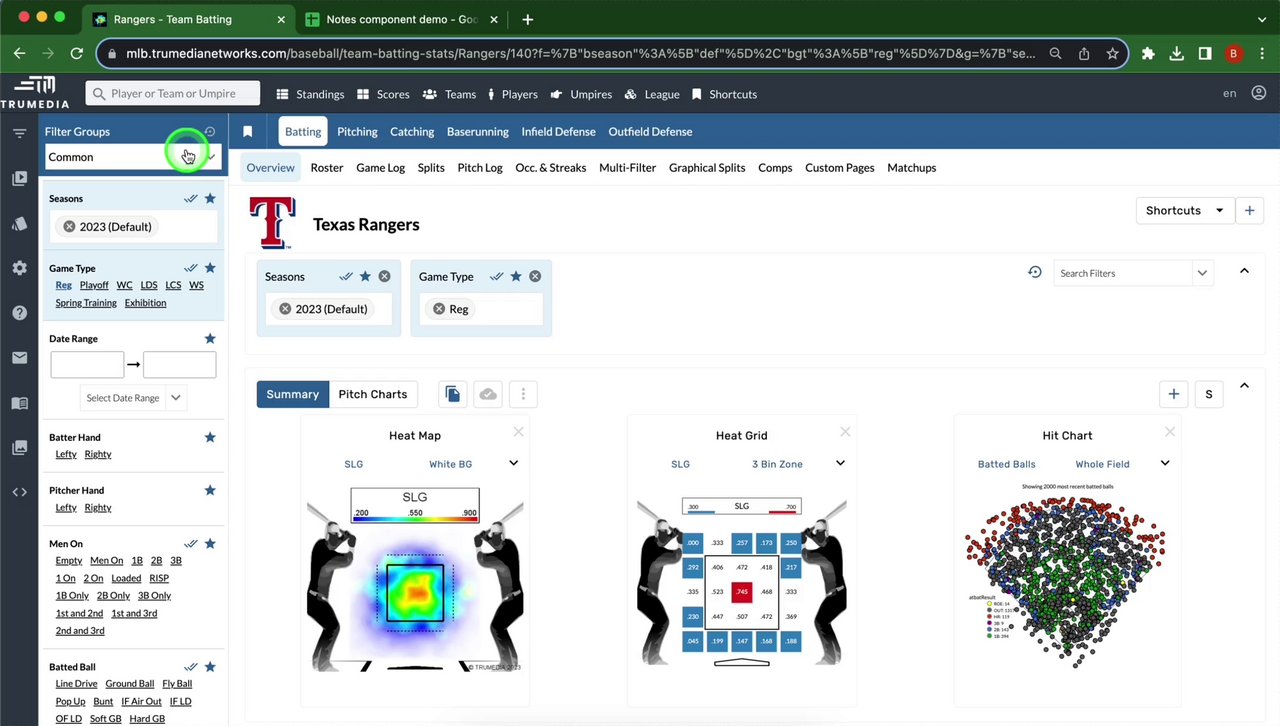Open the filter list icon in left sidebar
Viewport: 1280px width, 726px height.
coord(19,133)
